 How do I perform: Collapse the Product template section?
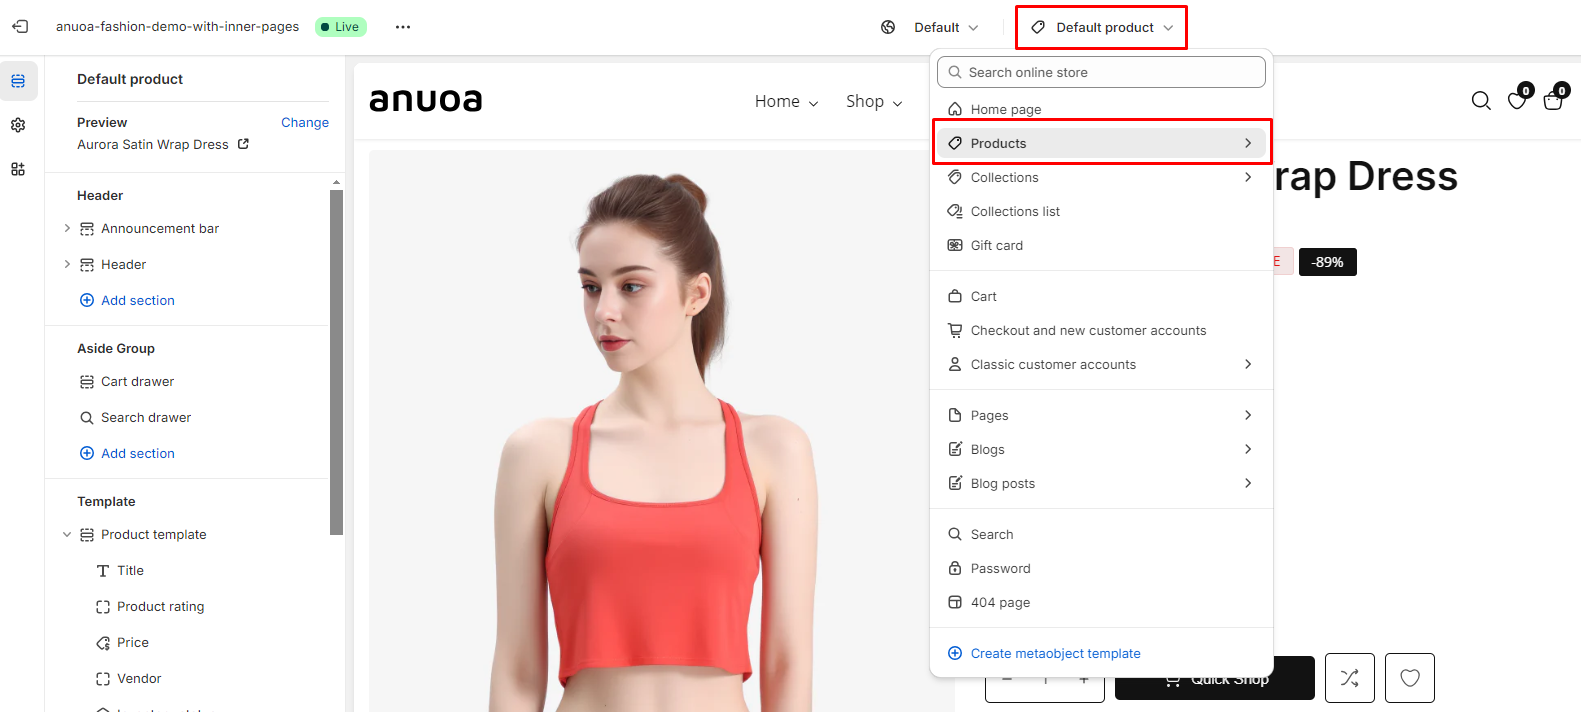67,534
